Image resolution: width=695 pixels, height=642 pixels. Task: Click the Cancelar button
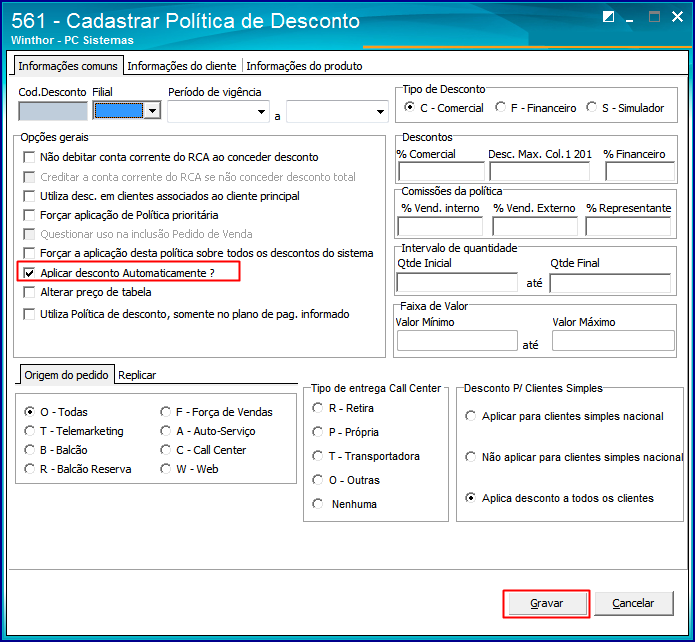click(x=633, y=603)
